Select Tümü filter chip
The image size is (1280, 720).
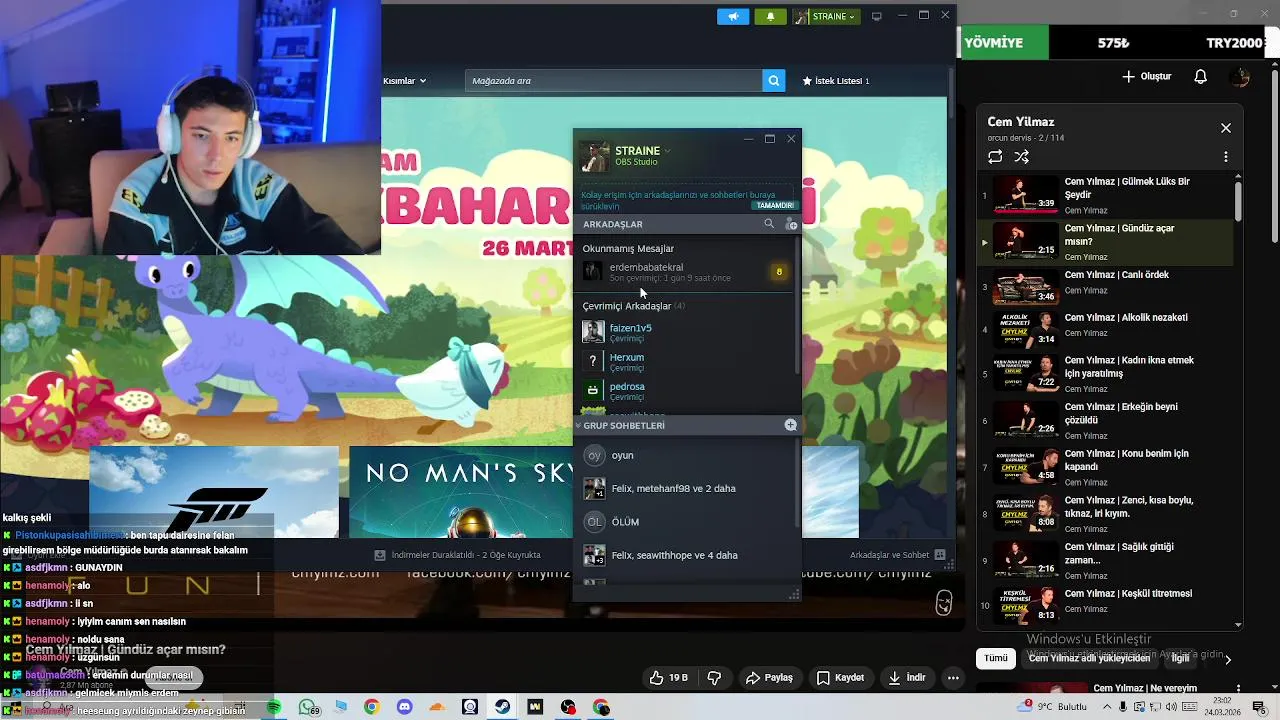click(996, 658)
